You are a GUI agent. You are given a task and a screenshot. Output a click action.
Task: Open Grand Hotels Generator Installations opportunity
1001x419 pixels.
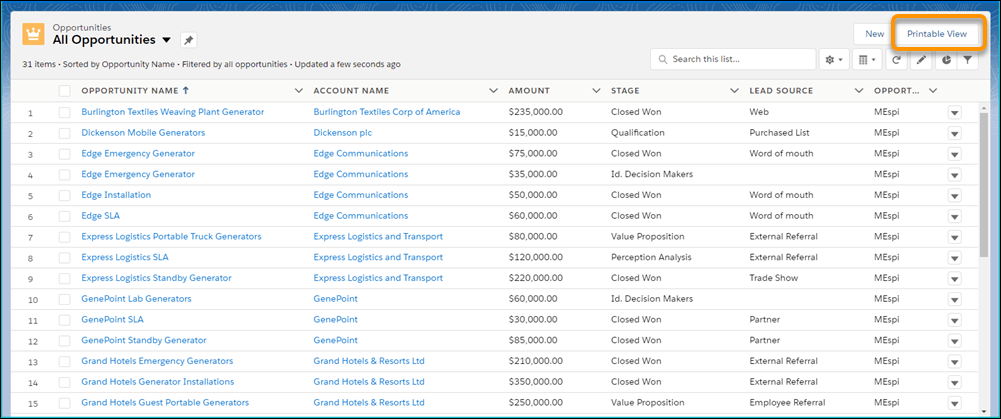158,382
